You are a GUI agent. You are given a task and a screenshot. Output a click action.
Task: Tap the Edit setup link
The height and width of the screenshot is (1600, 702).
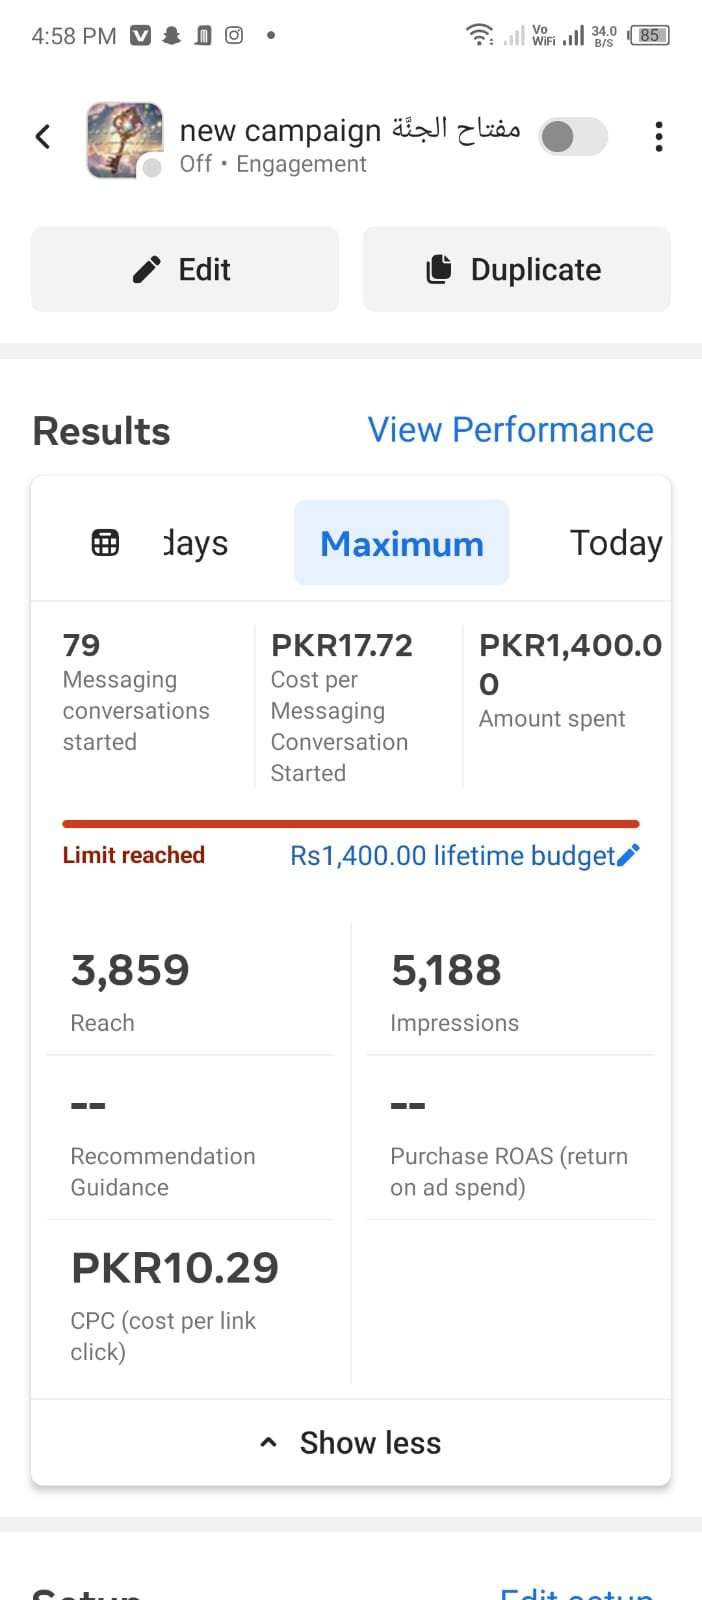577,1592
